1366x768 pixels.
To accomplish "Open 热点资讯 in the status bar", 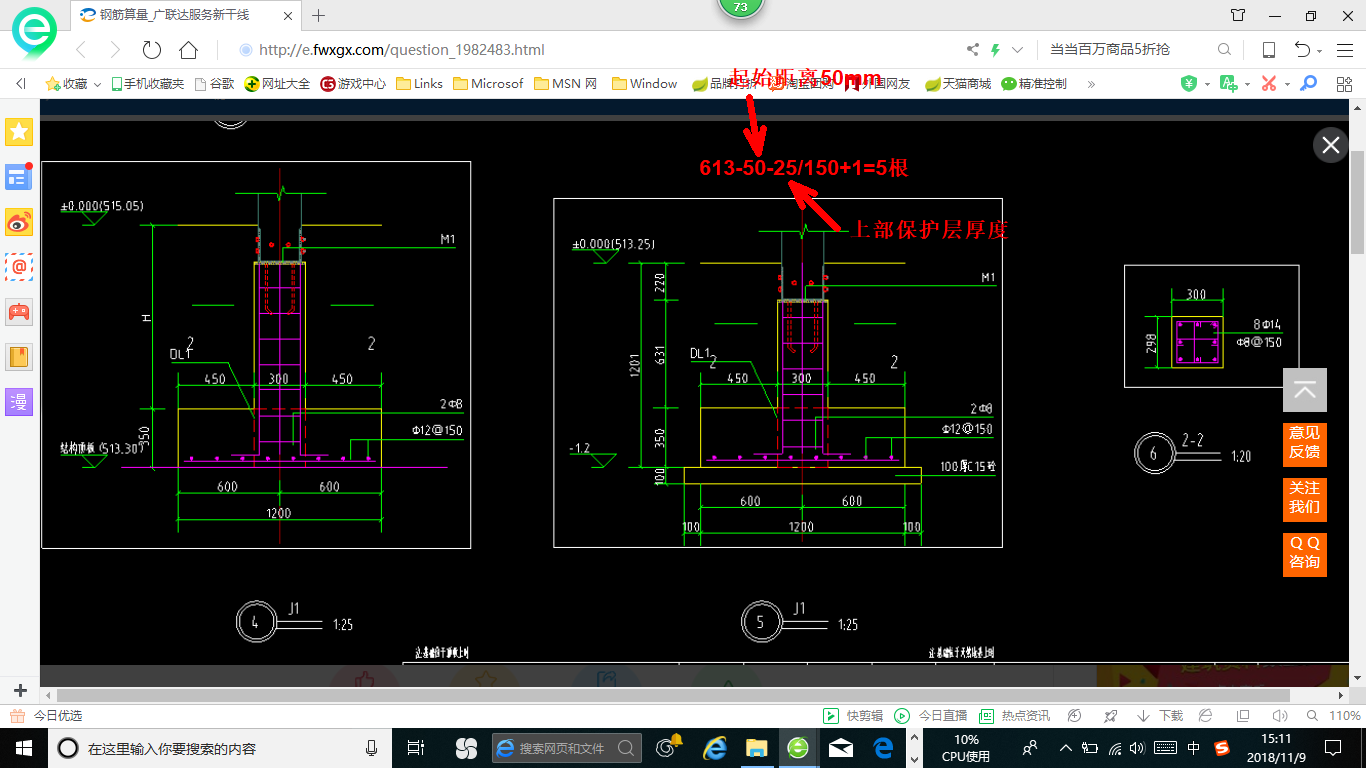I will click(1014, 716).
